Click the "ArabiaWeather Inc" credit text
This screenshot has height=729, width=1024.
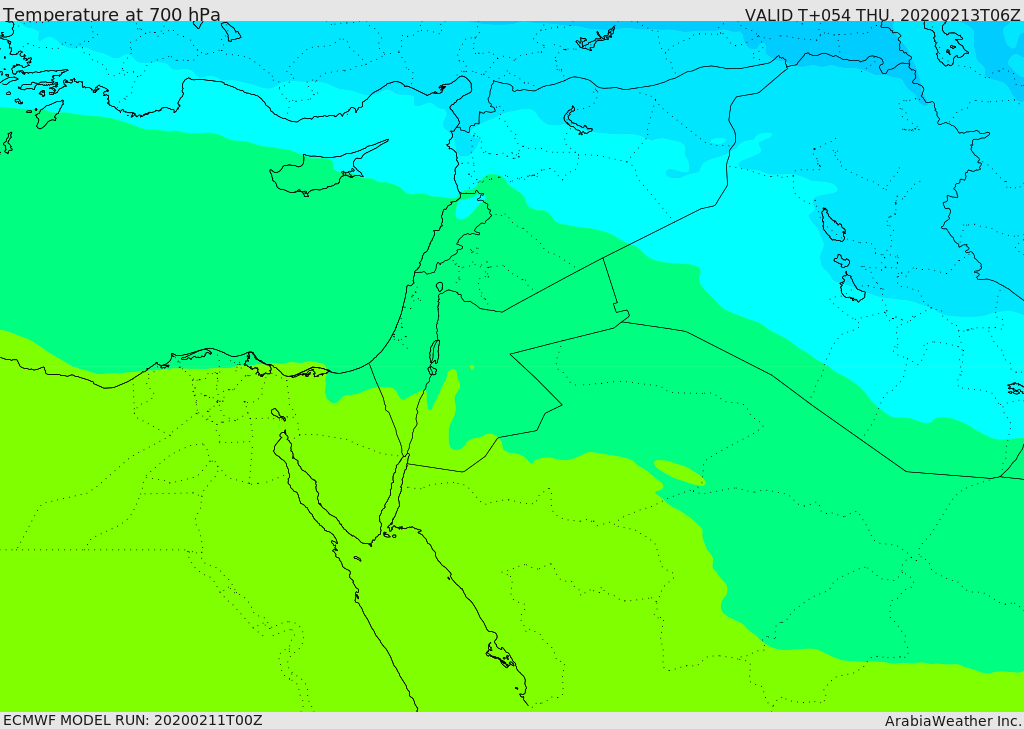pyautogui.click(x=953, y=721)
